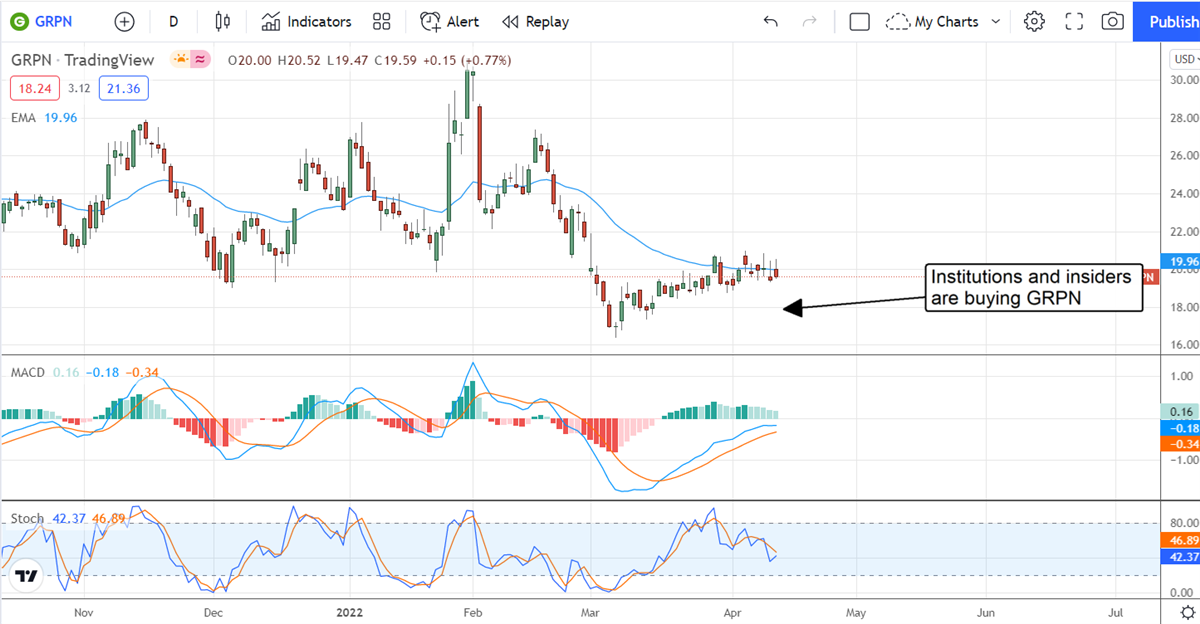
Task: Open the GRPN symbol search field
Action: tap(50, 21)
